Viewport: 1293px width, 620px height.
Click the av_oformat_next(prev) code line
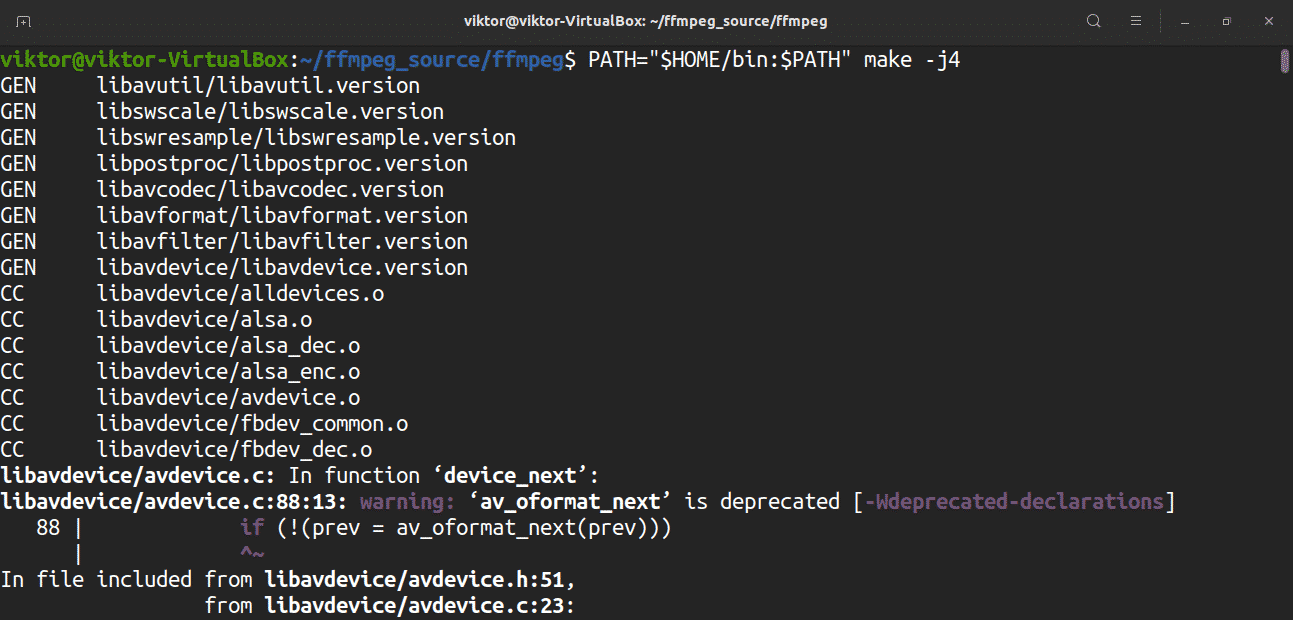[x=455, y=528]
